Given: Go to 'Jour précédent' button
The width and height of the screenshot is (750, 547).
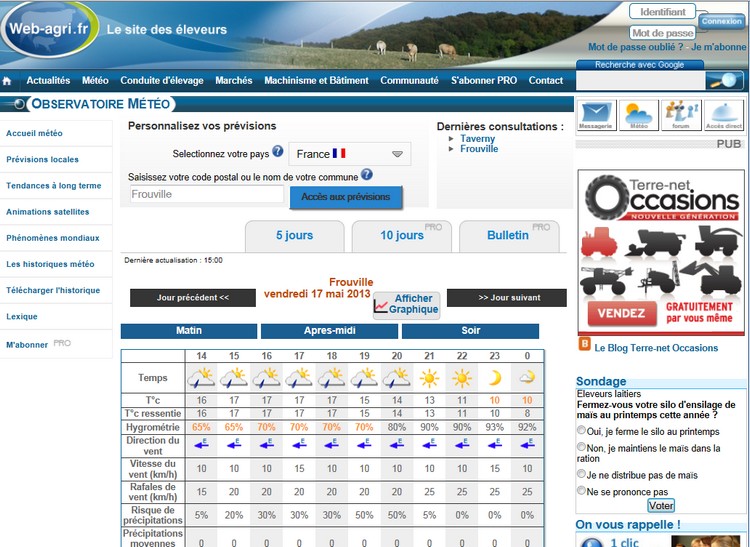Looking at the screenshot, I should tap(193, 297).
